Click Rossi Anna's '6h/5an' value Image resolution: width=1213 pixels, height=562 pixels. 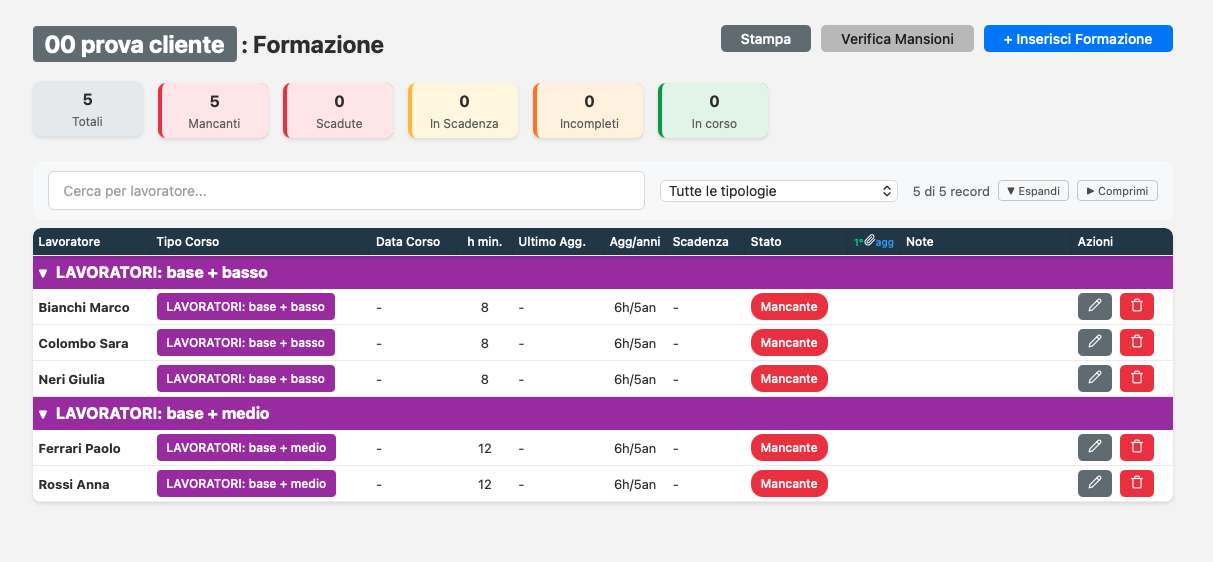coord(635,485)
